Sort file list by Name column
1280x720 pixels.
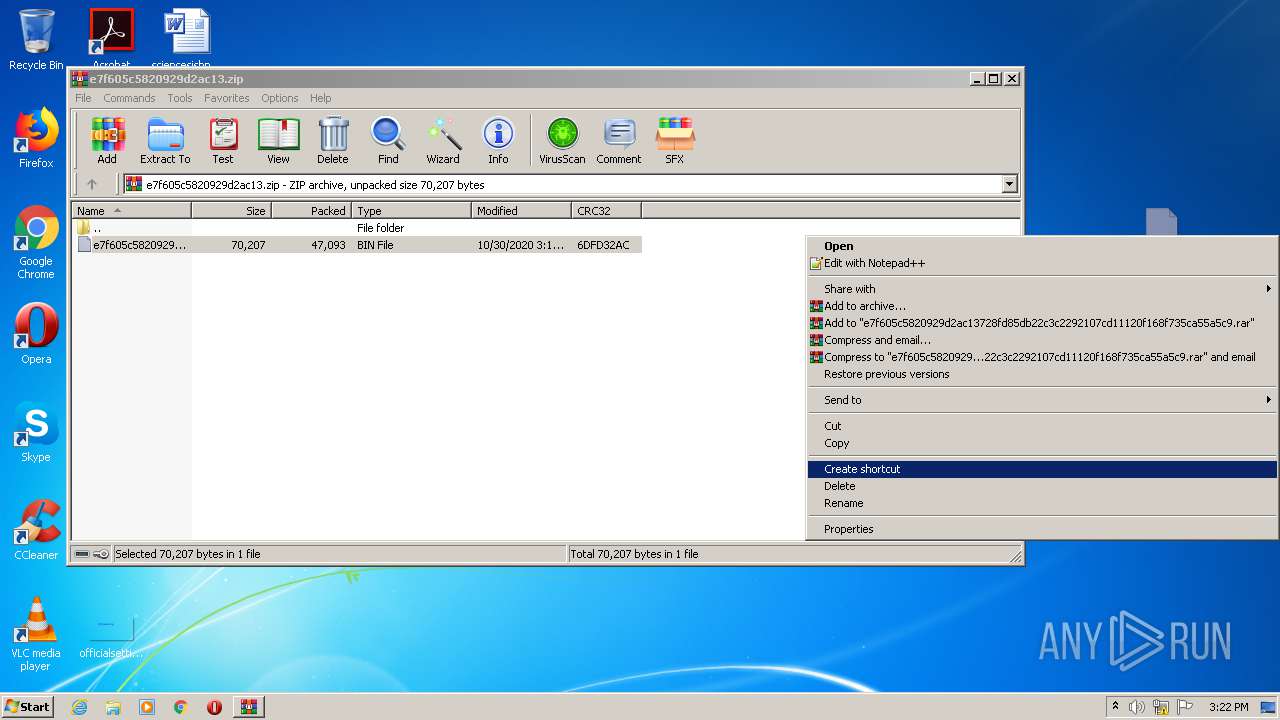coord(131,210)
